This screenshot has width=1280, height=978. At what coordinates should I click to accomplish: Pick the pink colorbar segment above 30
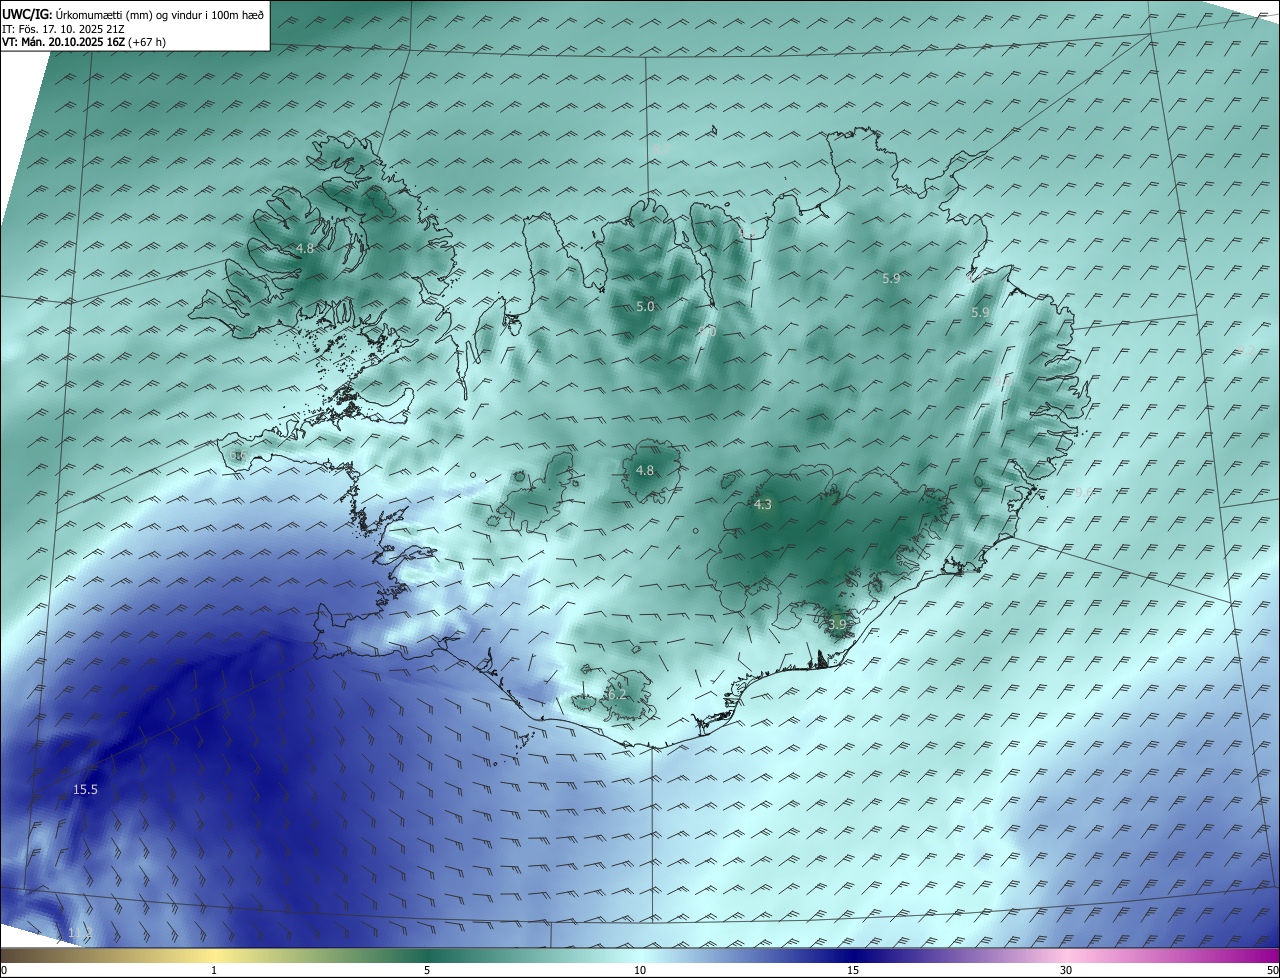1066,955
